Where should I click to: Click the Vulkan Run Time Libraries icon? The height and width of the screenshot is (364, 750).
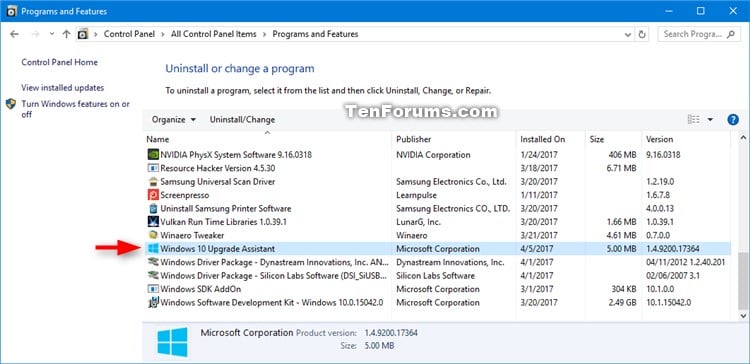point(153,222)
